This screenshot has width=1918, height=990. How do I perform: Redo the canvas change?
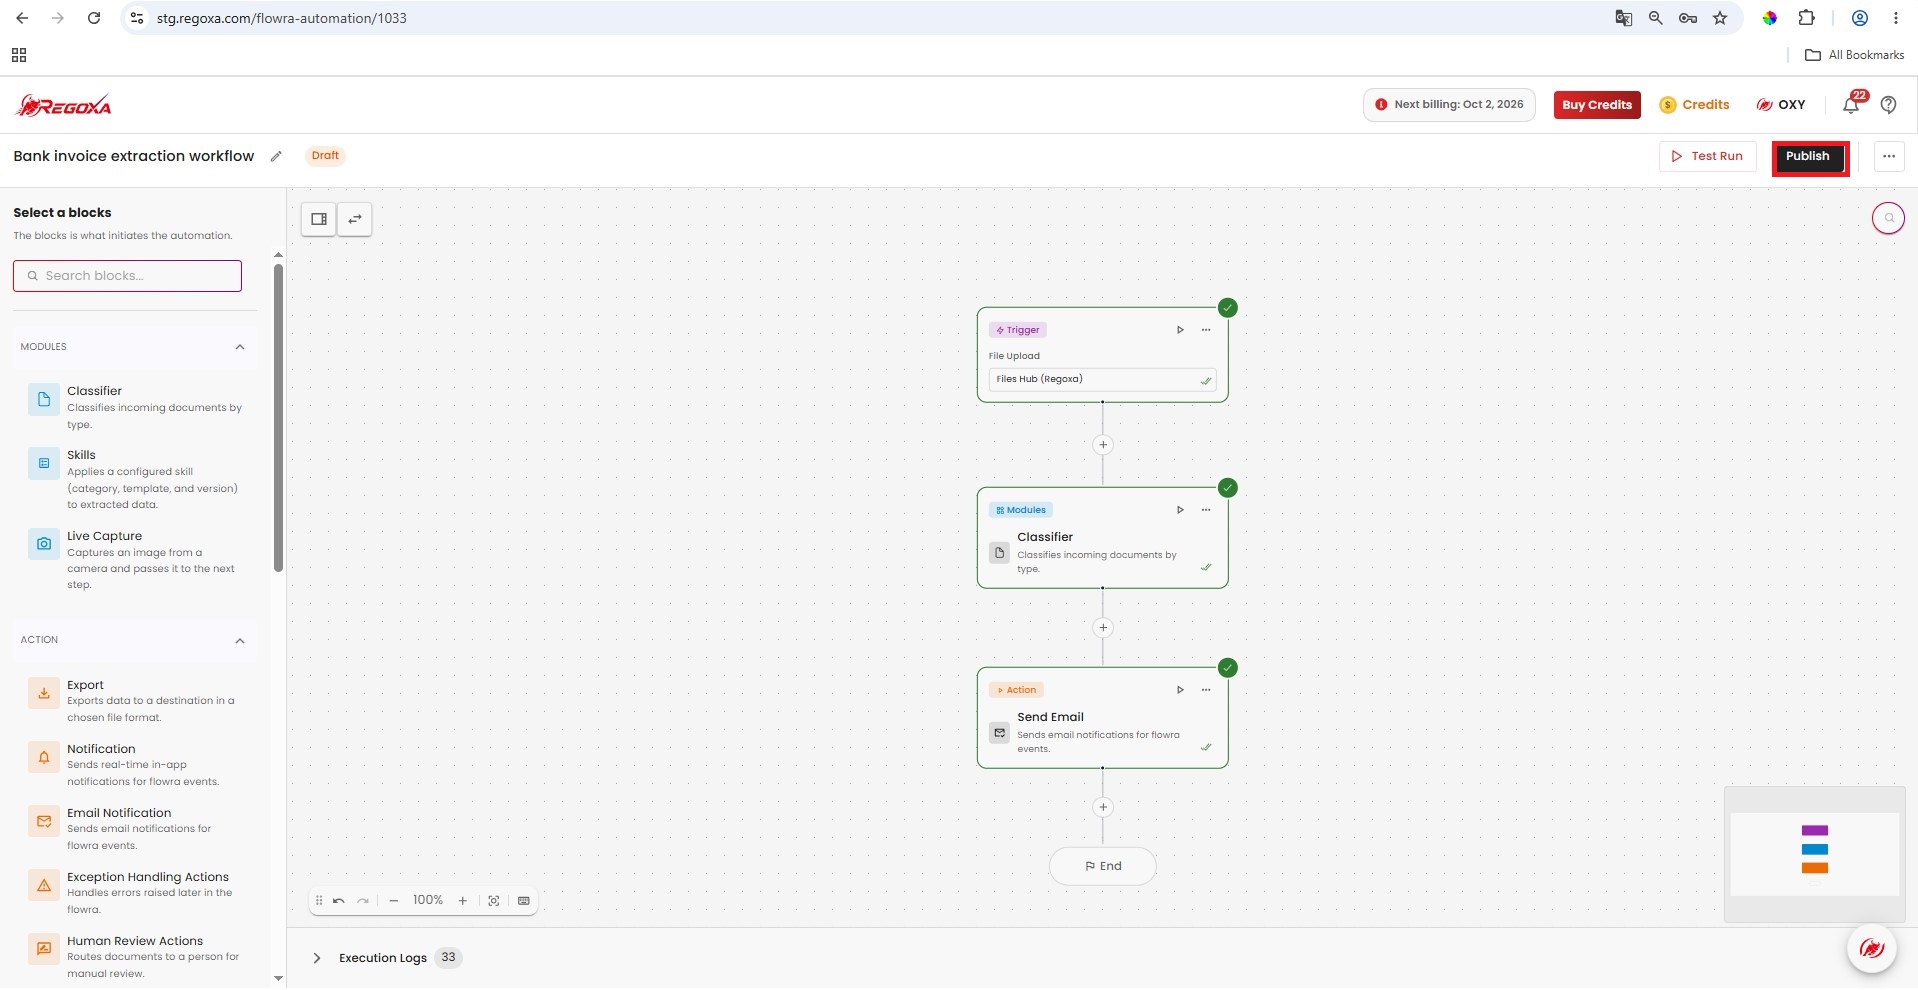tap(363, 901)
